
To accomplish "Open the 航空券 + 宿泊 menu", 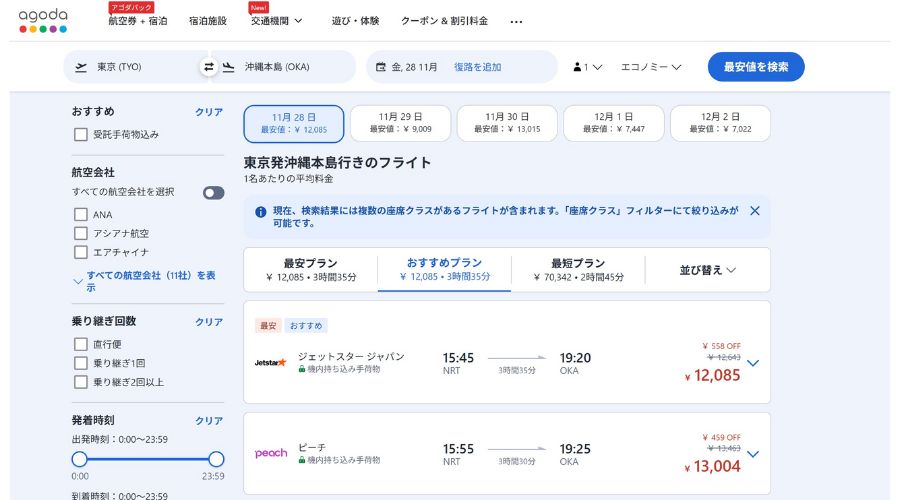I will tap(138, 21).
